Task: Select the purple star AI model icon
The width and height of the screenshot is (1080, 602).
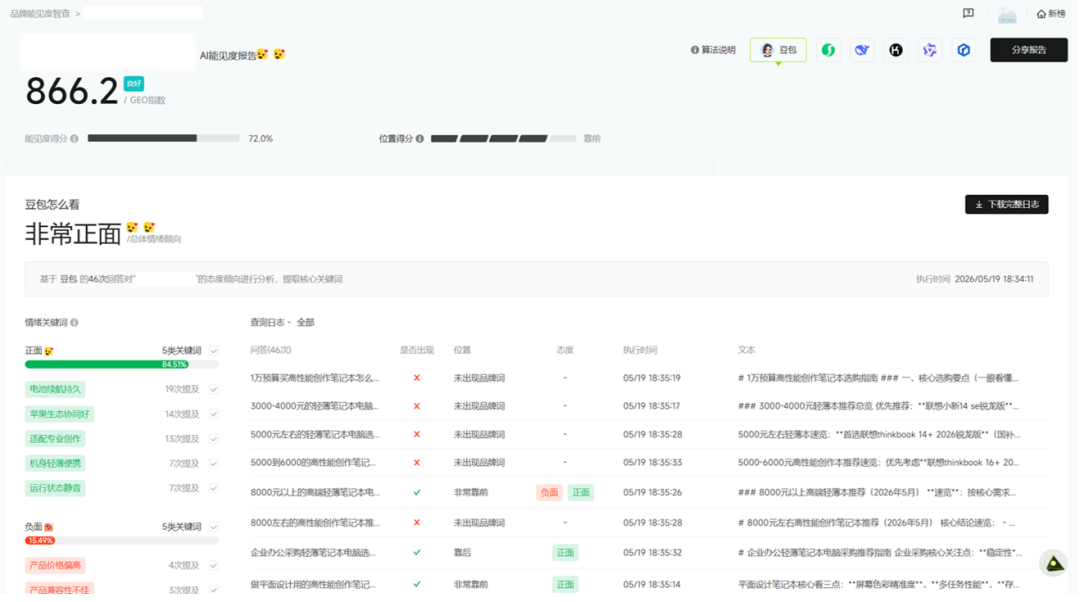Action: tap(930, 50)
